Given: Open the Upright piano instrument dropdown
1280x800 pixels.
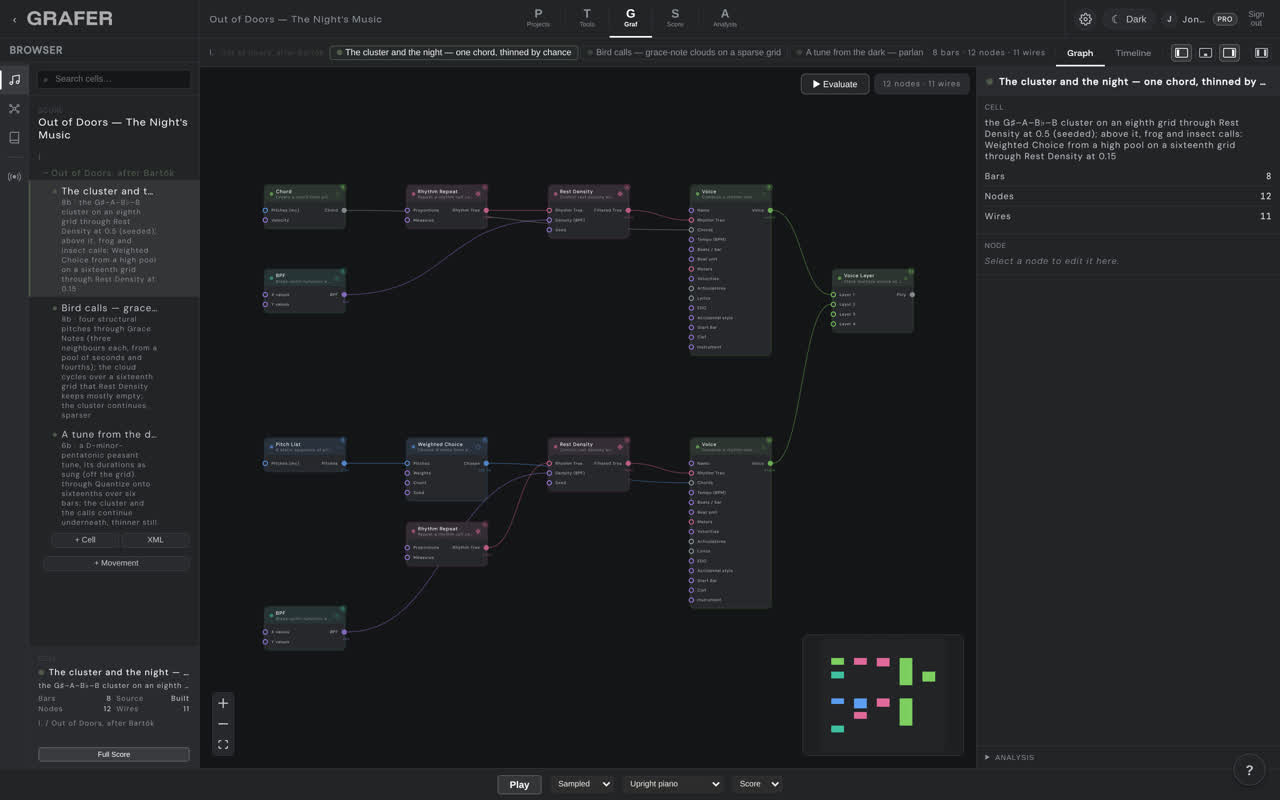Looking at the screenshot, I should (673, 784).
